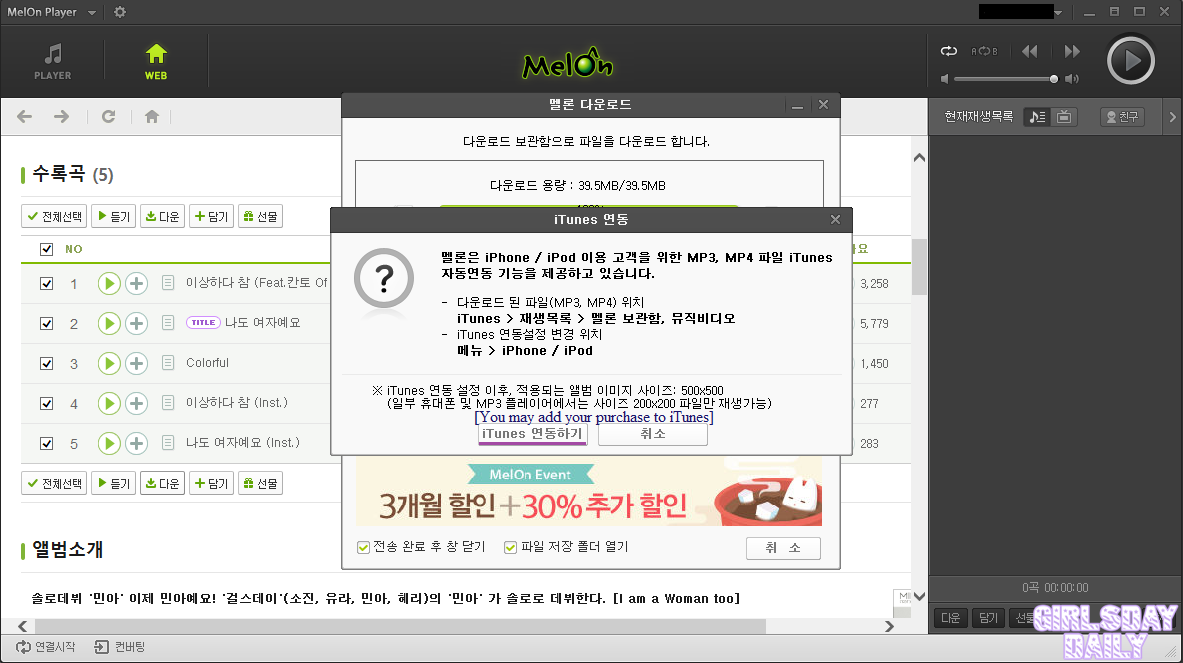The image size is (1183, 663).
Task: Click bottom 듣기 listen button
Action: click(x=113, y=483)
